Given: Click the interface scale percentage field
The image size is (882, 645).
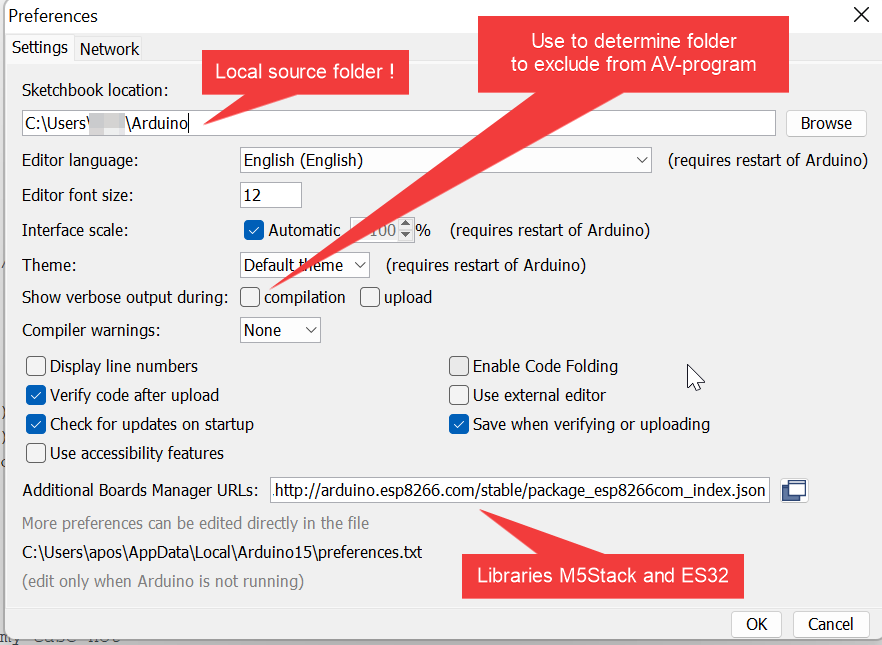Looking at the screenshot, I should click(x=375, y=230).
